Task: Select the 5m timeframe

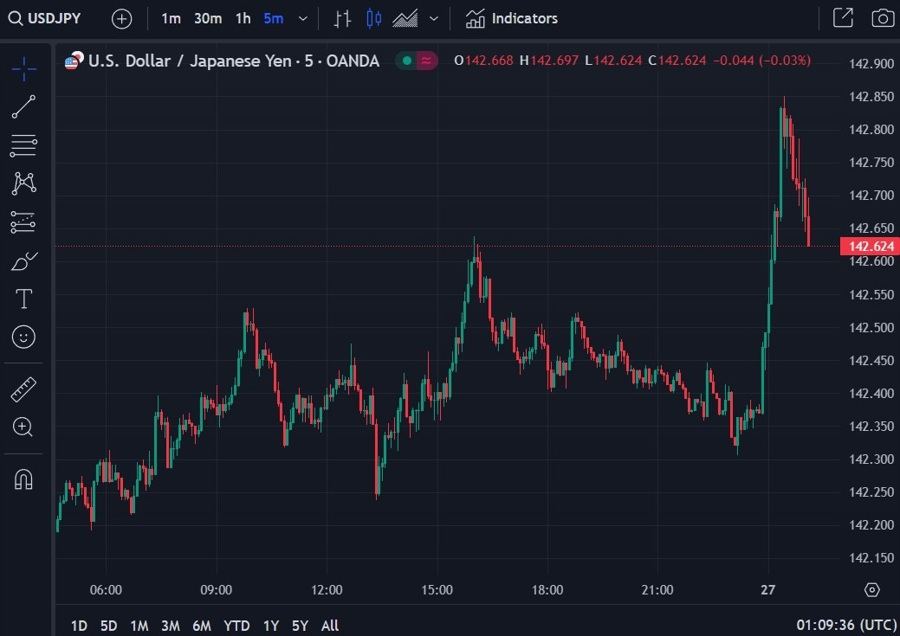Action: click(x=273, y=19)
